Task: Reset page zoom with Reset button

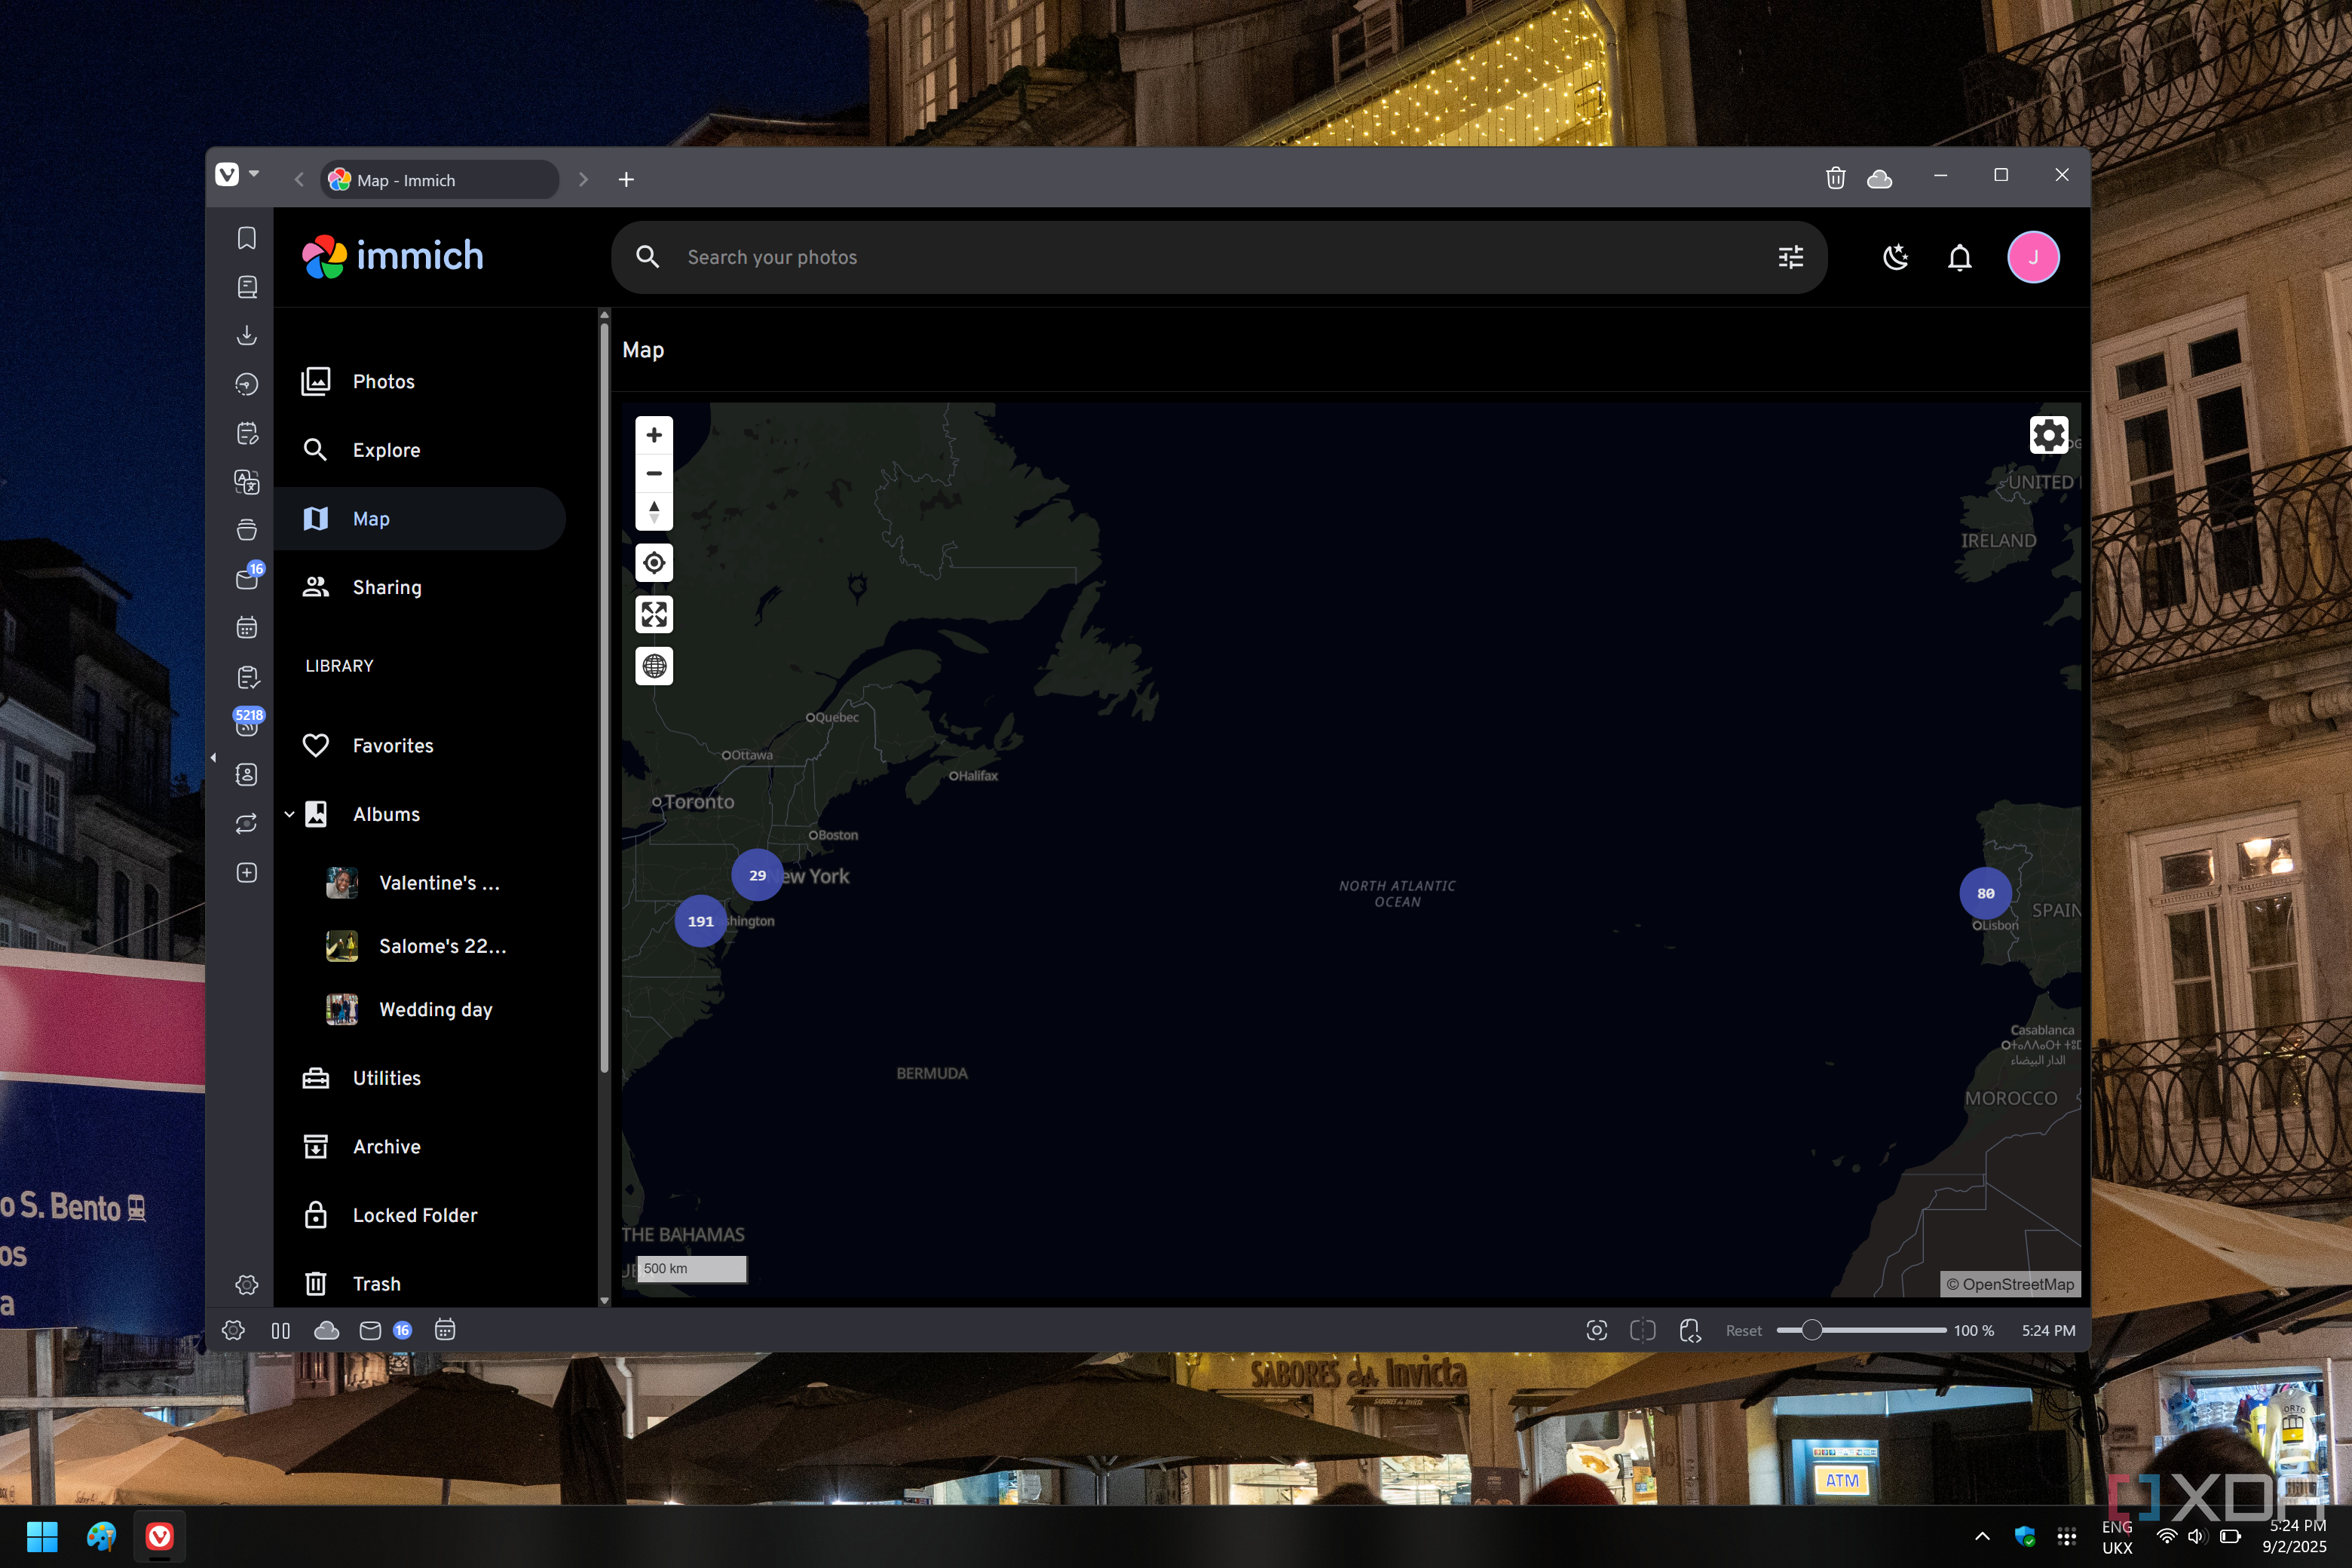Action: click(1743, 1330)
